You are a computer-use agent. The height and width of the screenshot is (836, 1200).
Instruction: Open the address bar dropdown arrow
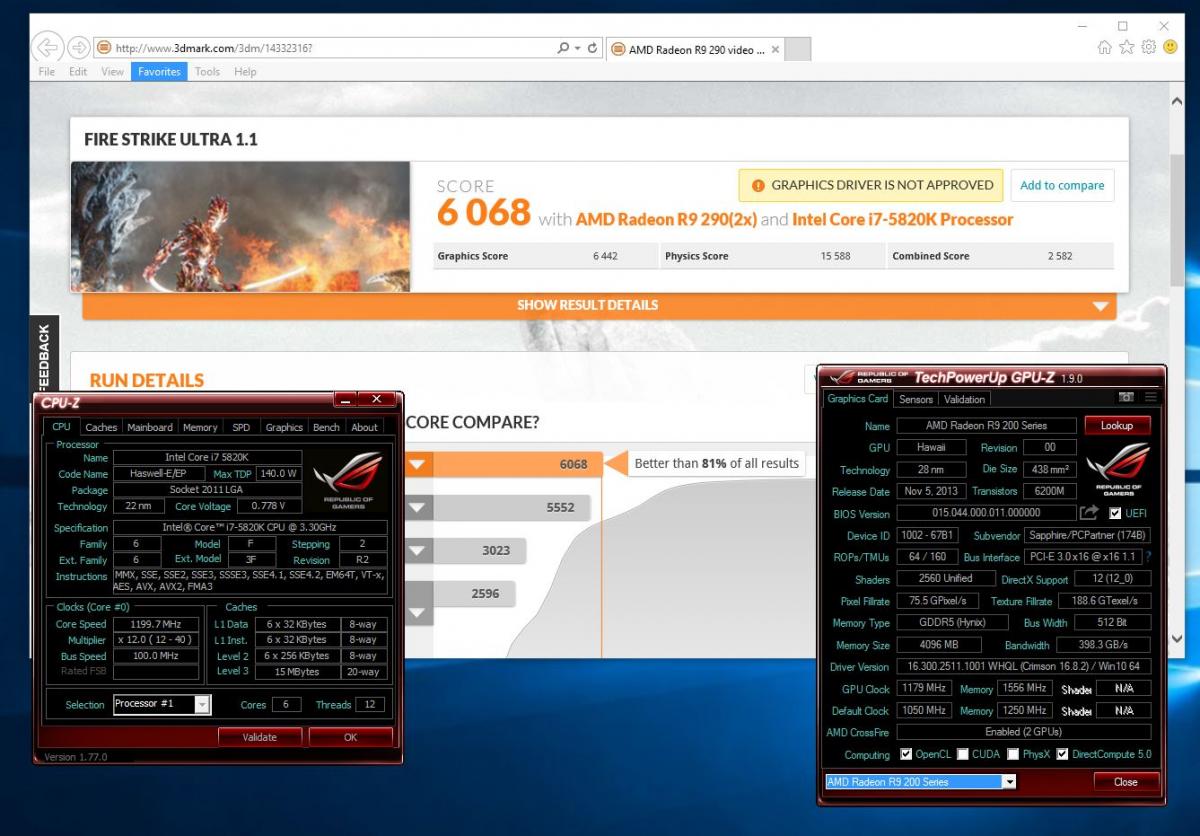tap(578, 48)
